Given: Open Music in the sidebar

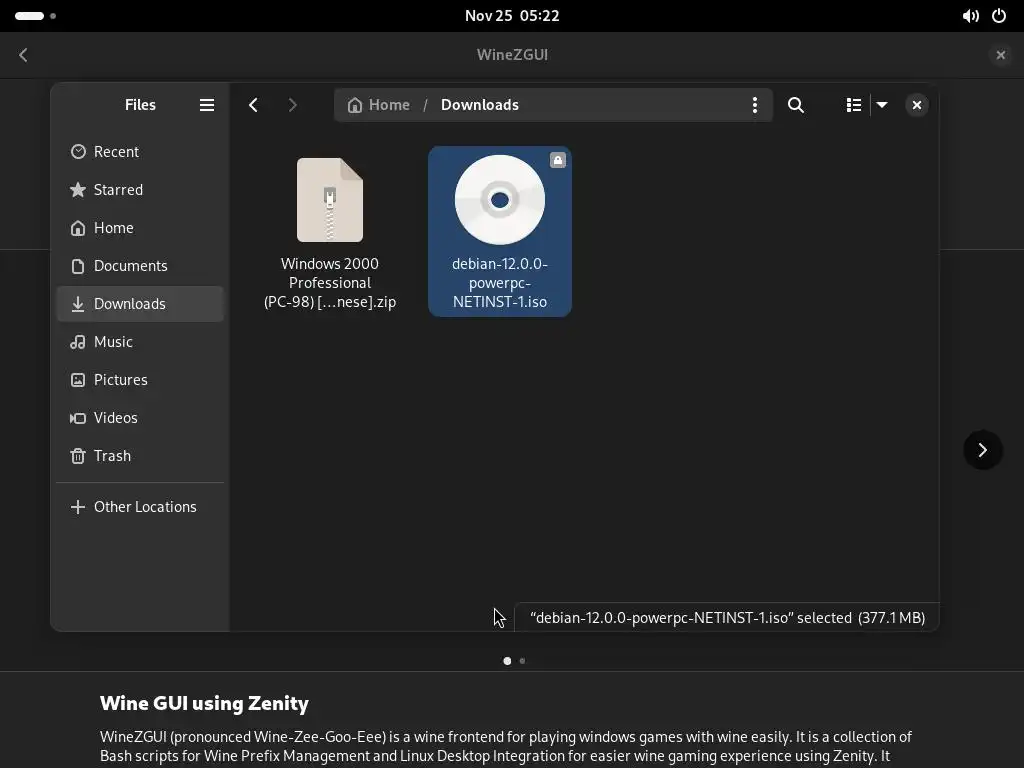Looking at the screenshot, I should (140, 342).
